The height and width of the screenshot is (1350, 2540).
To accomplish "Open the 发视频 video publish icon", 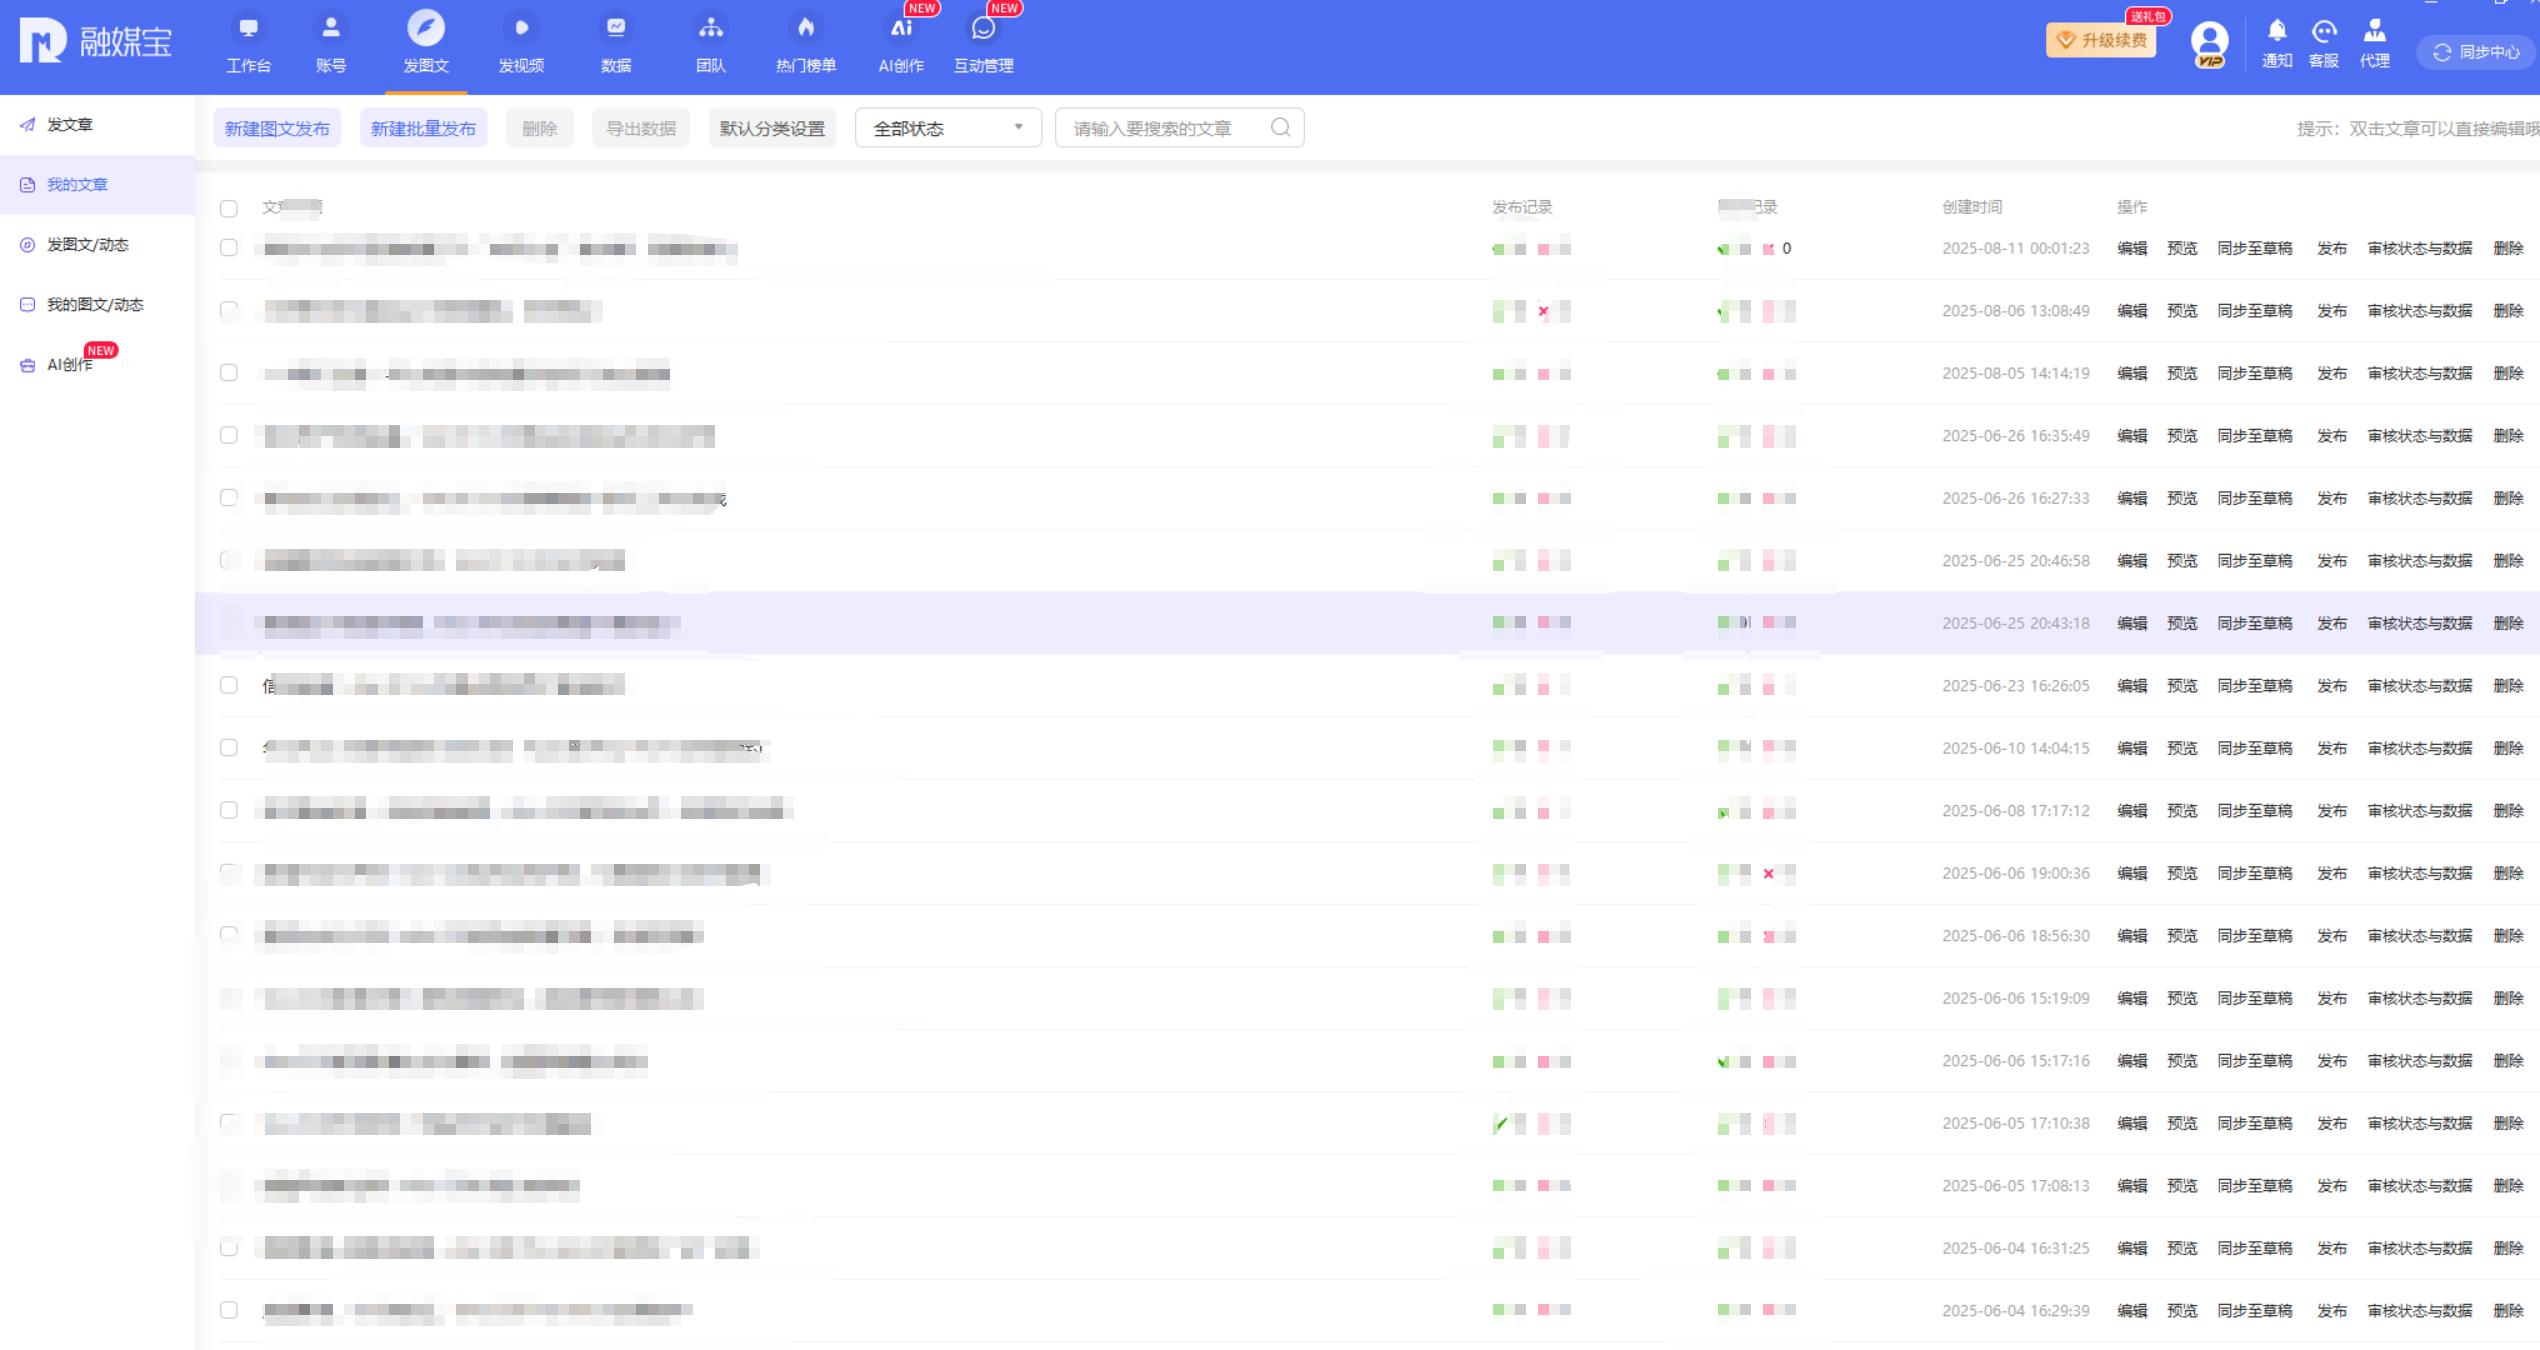I will tap(521, 29).
